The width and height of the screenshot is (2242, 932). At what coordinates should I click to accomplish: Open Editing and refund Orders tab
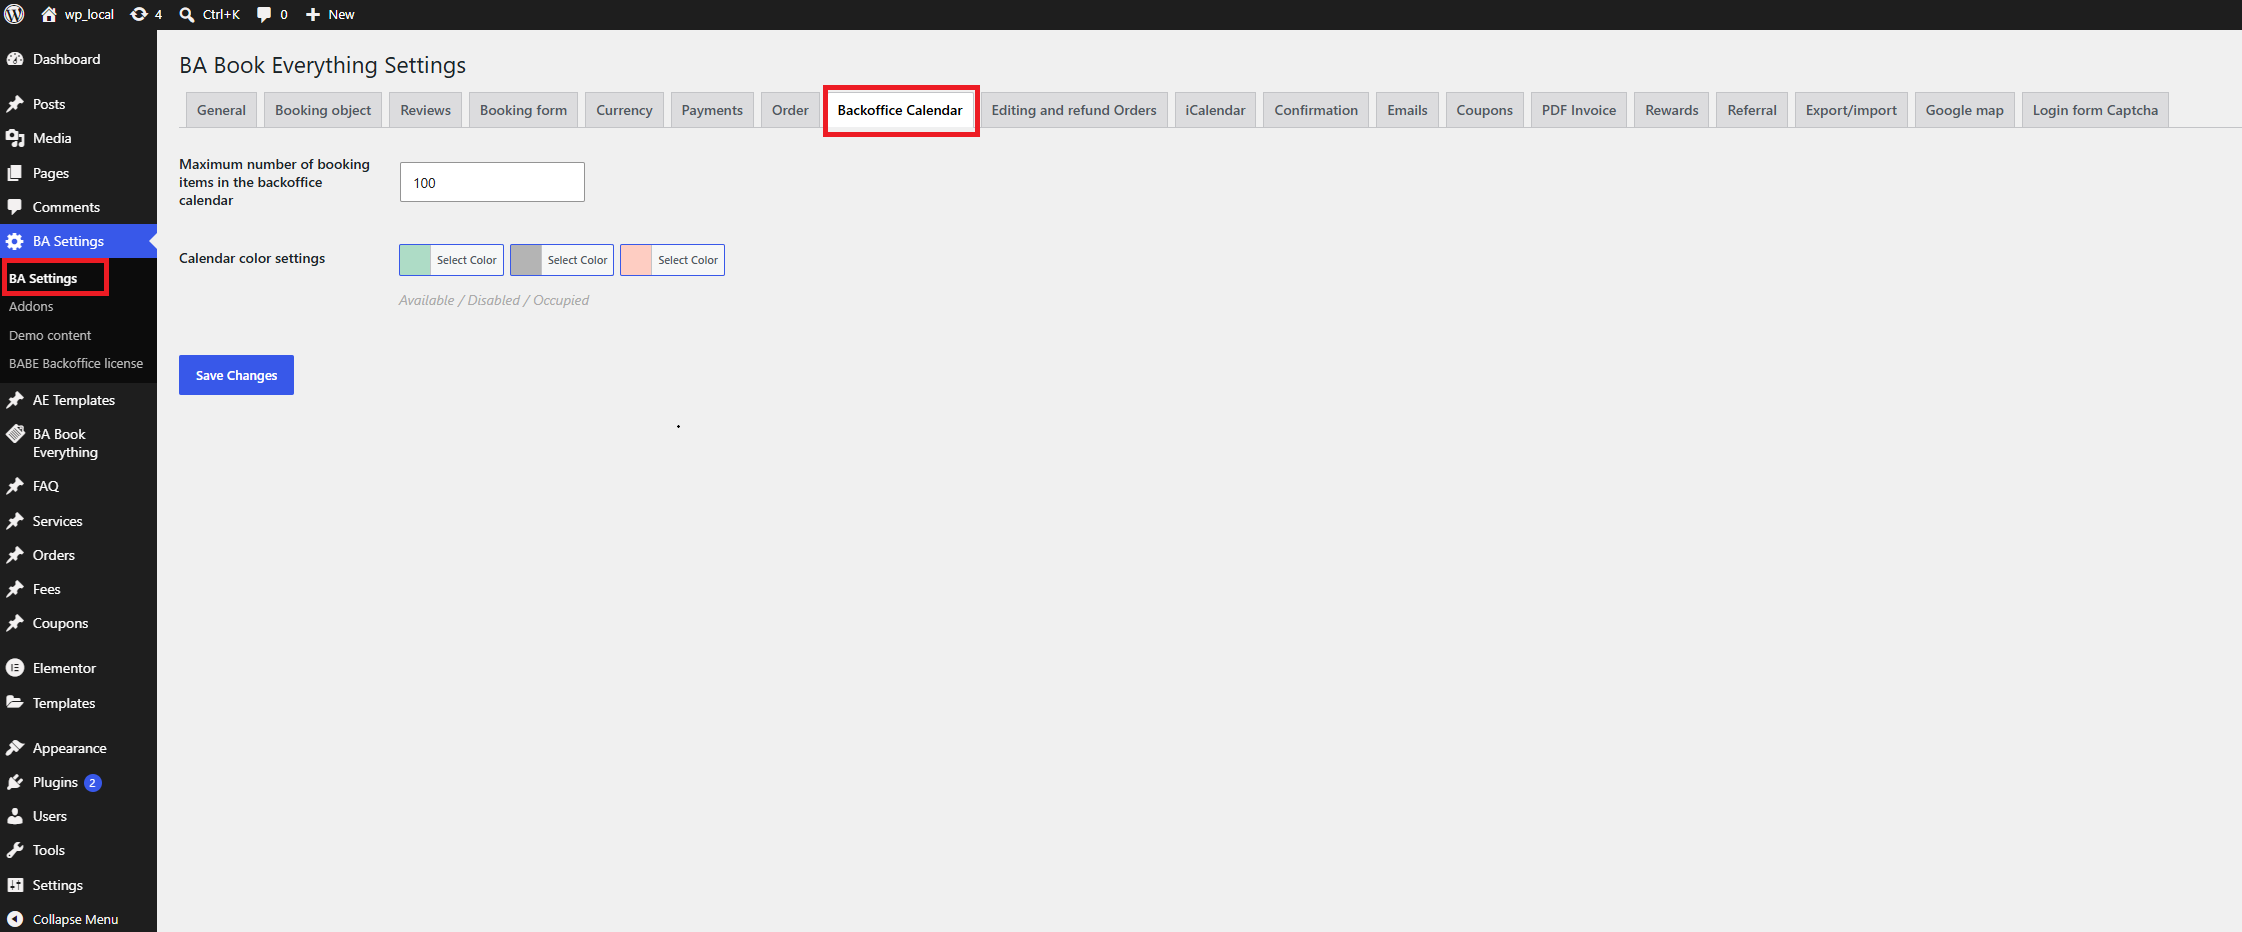(x=1074, y=110)
